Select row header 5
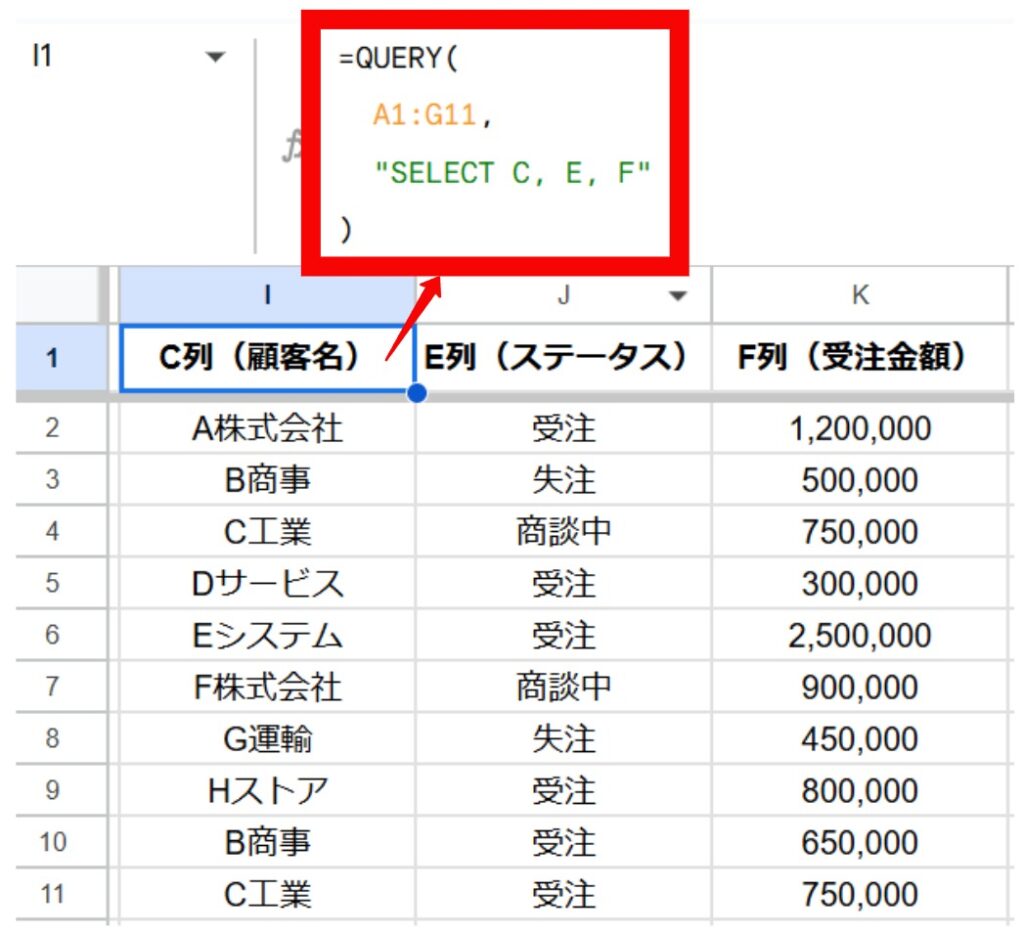 (x=52, y=582)
